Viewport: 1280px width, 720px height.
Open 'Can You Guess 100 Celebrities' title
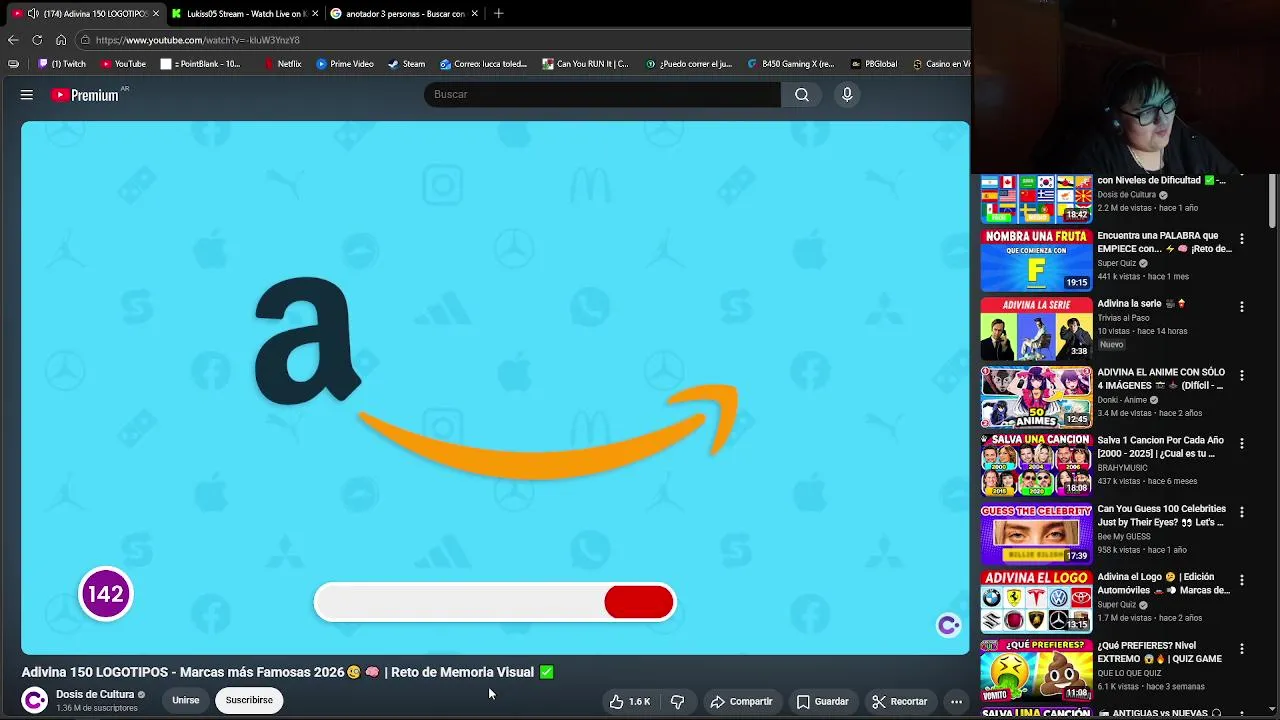[x=1161, y=515]
